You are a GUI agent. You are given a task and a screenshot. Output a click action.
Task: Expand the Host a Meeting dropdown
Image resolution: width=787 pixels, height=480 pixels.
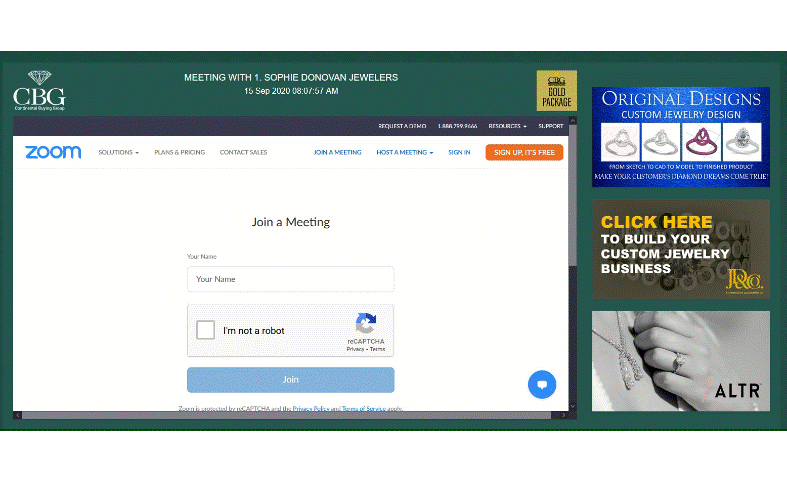[x=405, y=152]
